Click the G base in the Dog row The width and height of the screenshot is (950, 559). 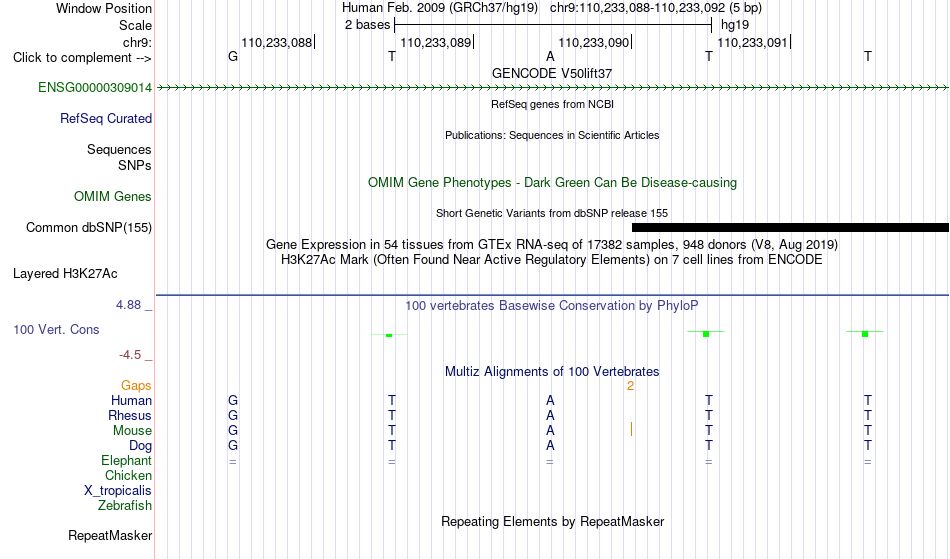click(233, 446)
